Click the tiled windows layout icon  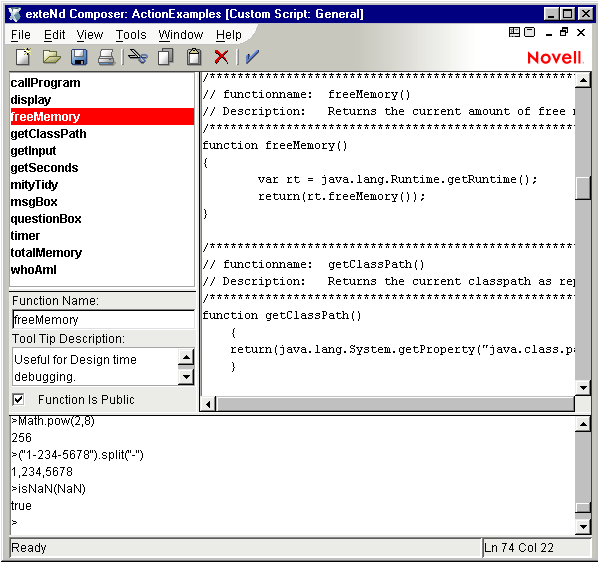(514, 32)
